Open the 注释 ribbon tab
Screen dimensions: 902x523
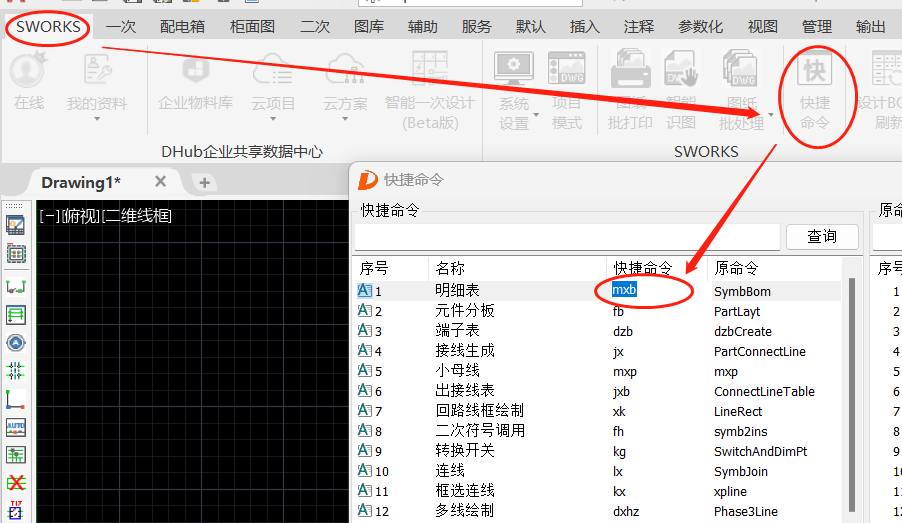point(639,26)
